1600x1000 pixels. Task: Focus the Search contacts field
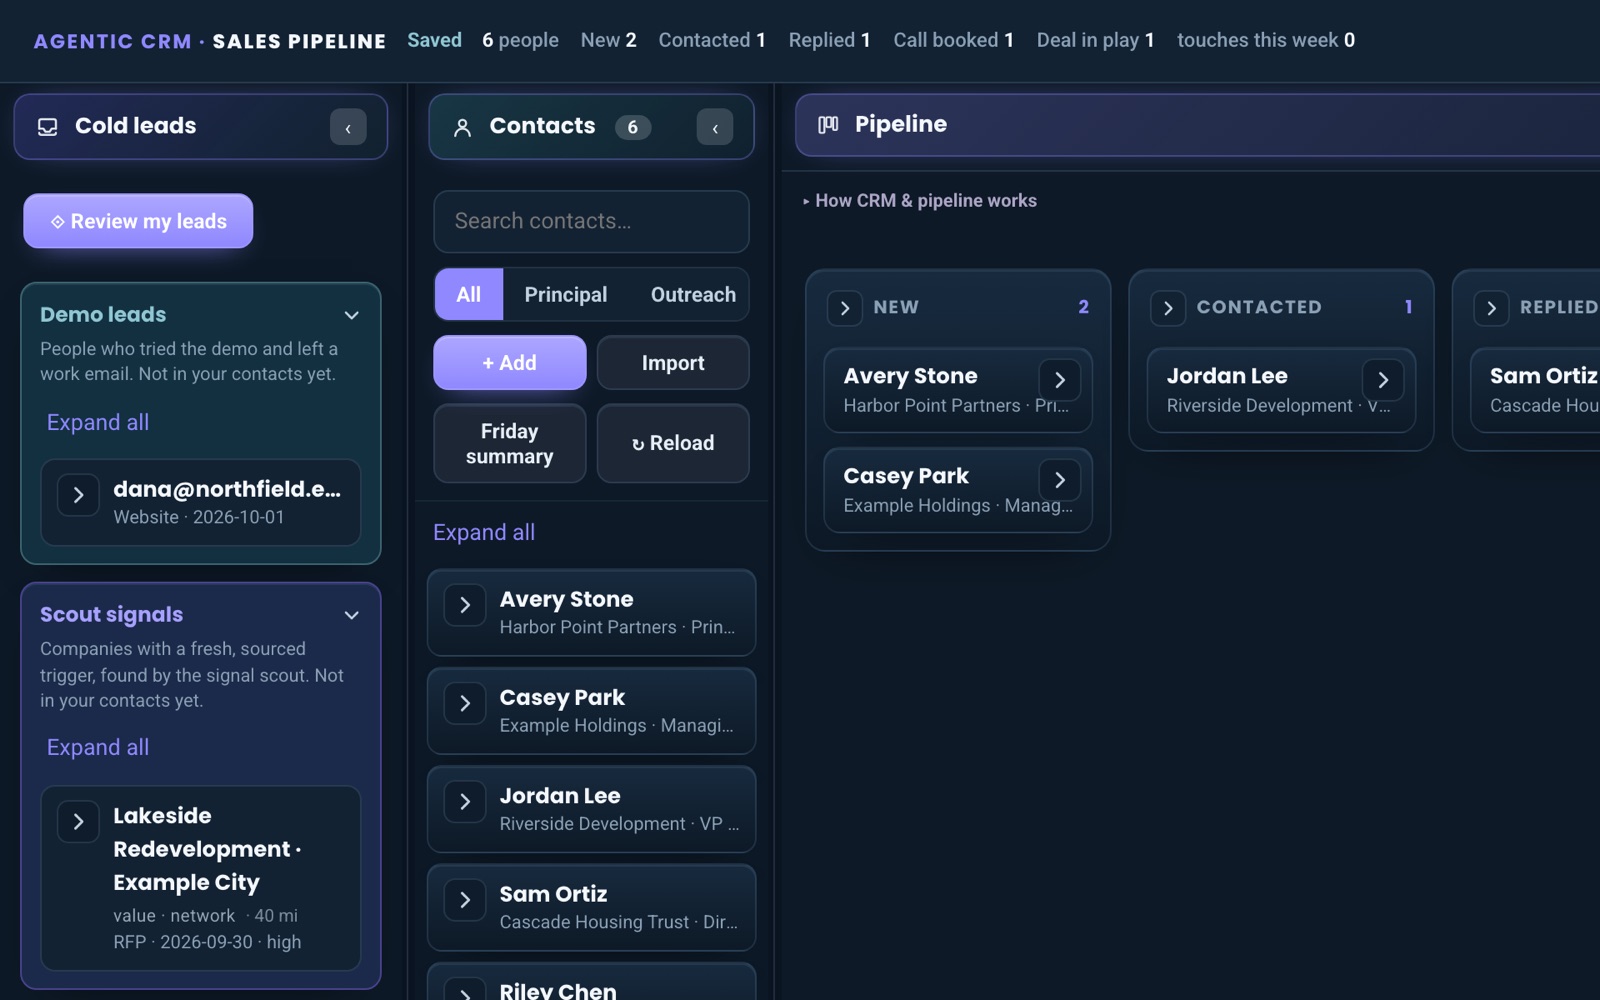pyautogui.click(x=591, y=222)
